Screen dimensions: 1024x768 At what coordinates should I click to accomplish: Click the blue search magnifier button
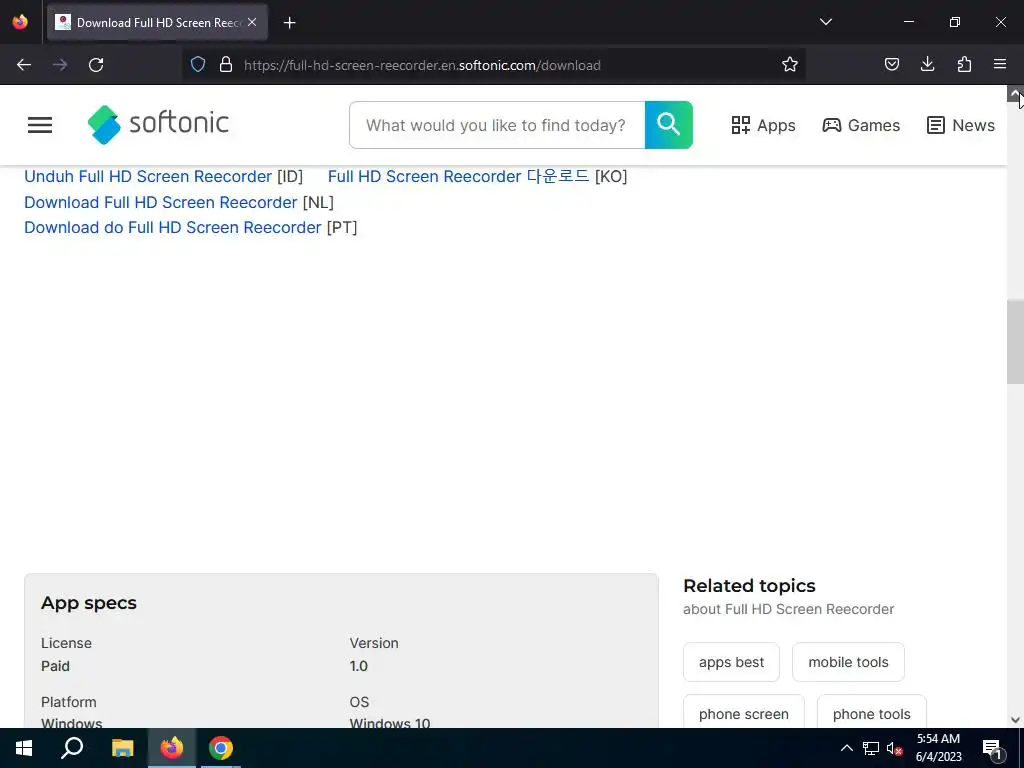[x=669, y=125]
